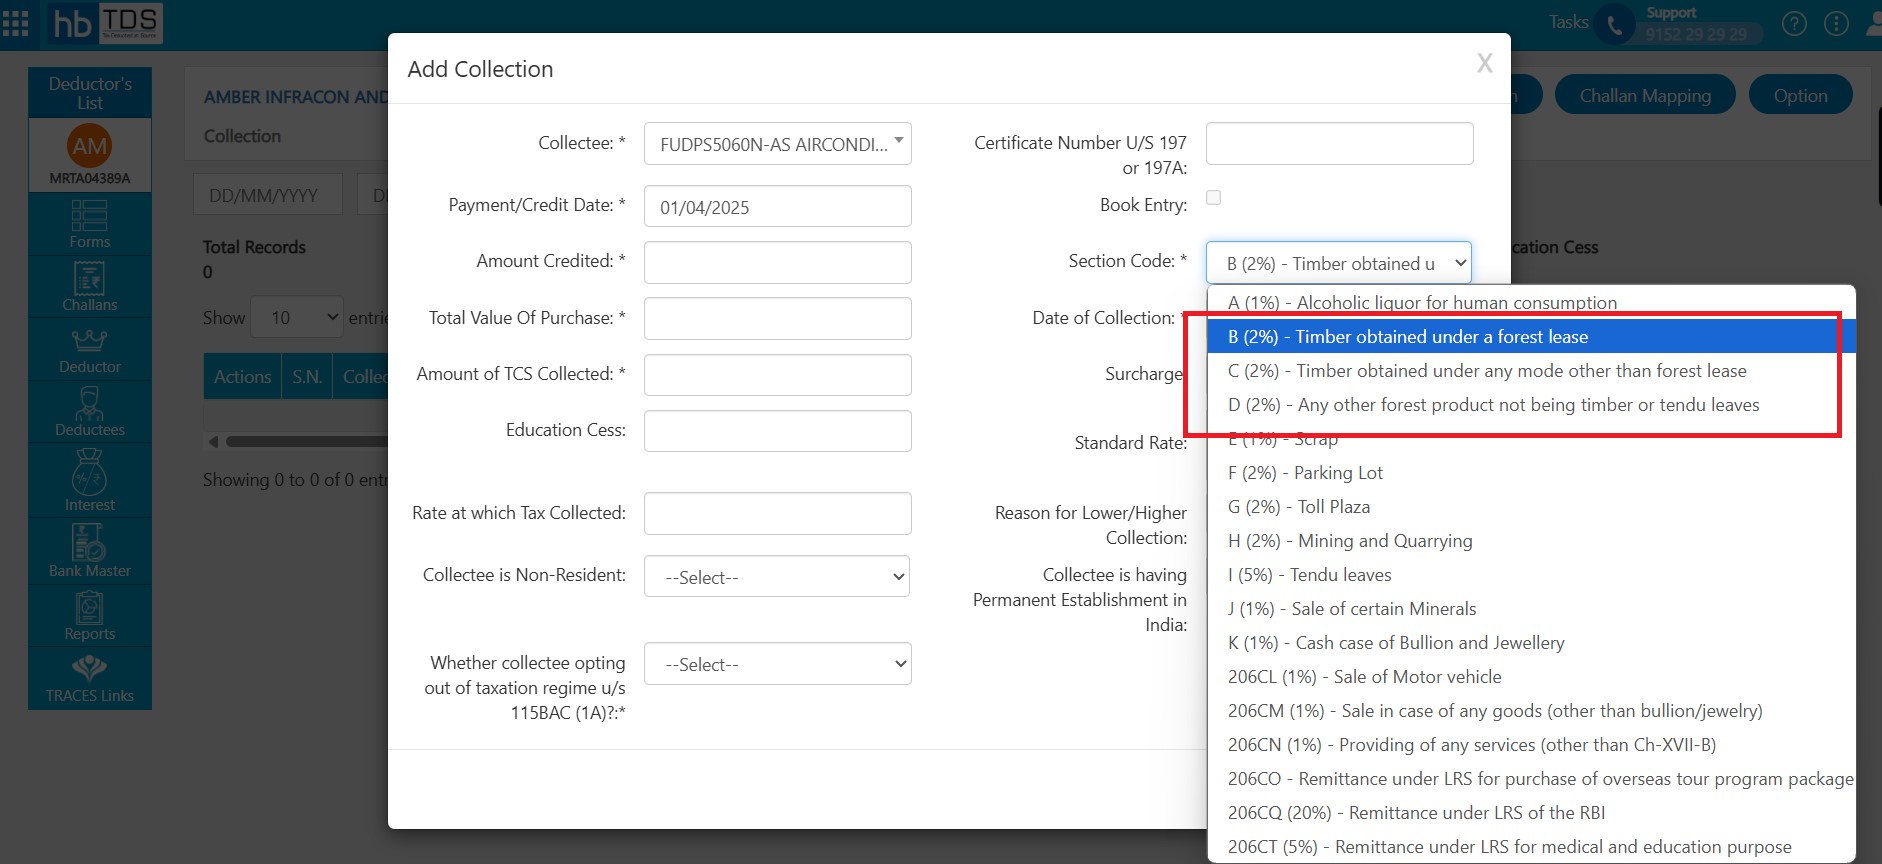
Task: Open the Collectee dropdown
Action: [778, 144]
